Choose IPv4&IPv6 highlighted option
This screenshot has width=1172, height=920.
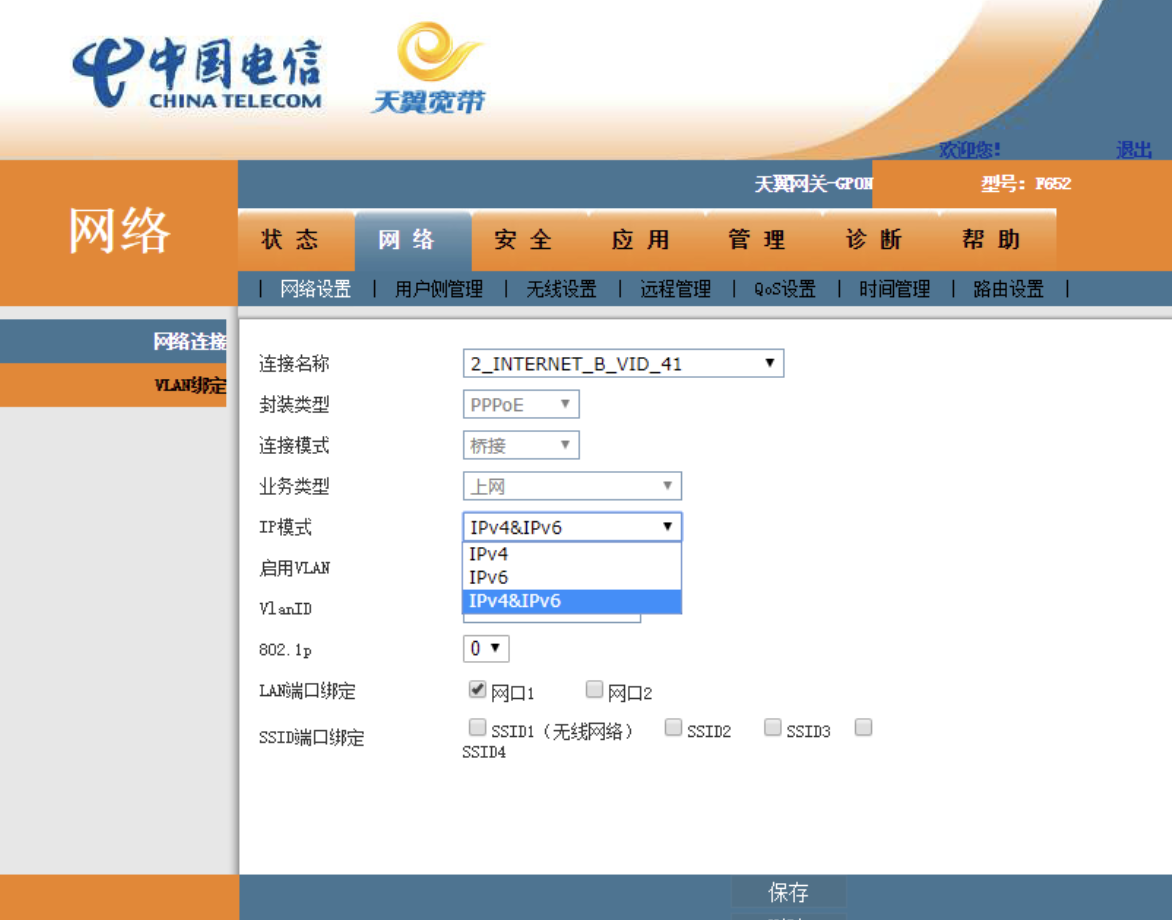[x=572, y=601]
